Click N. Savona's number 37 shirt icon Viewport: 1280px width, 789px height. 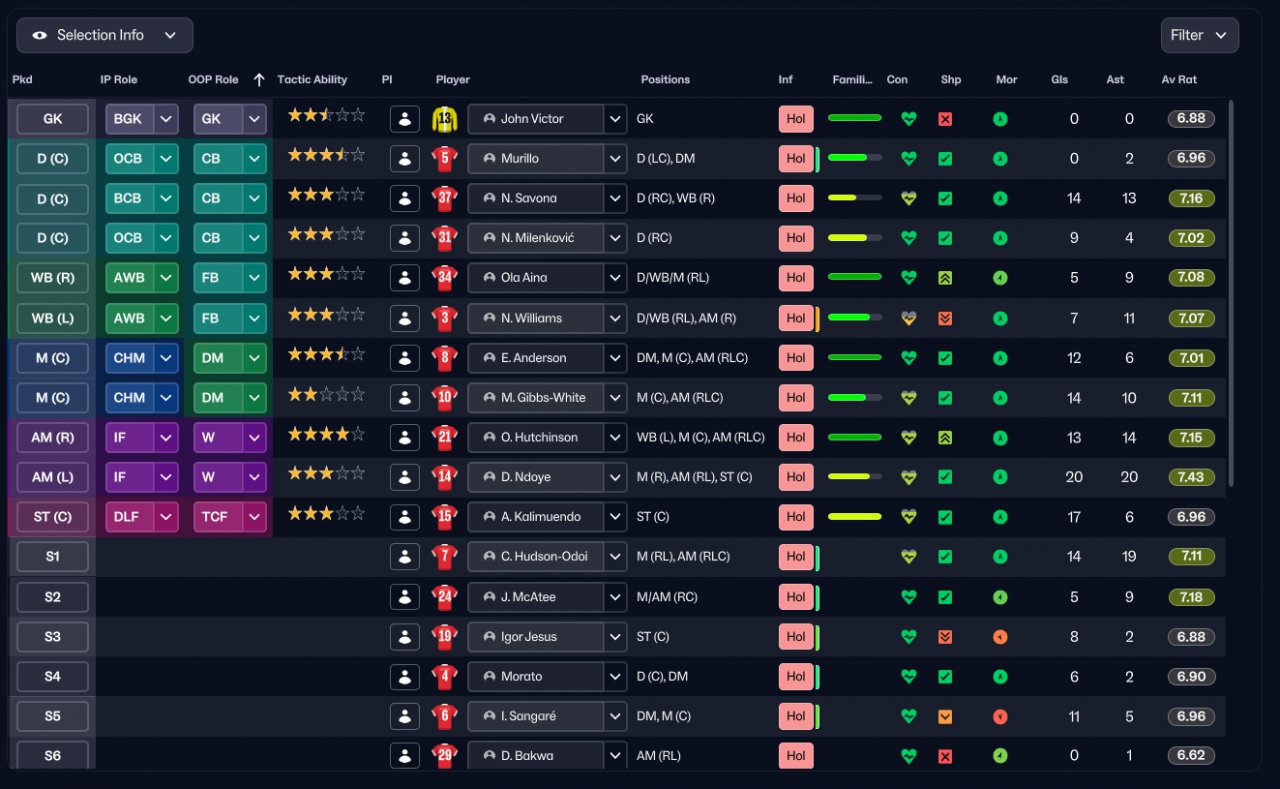pos(444,198)
